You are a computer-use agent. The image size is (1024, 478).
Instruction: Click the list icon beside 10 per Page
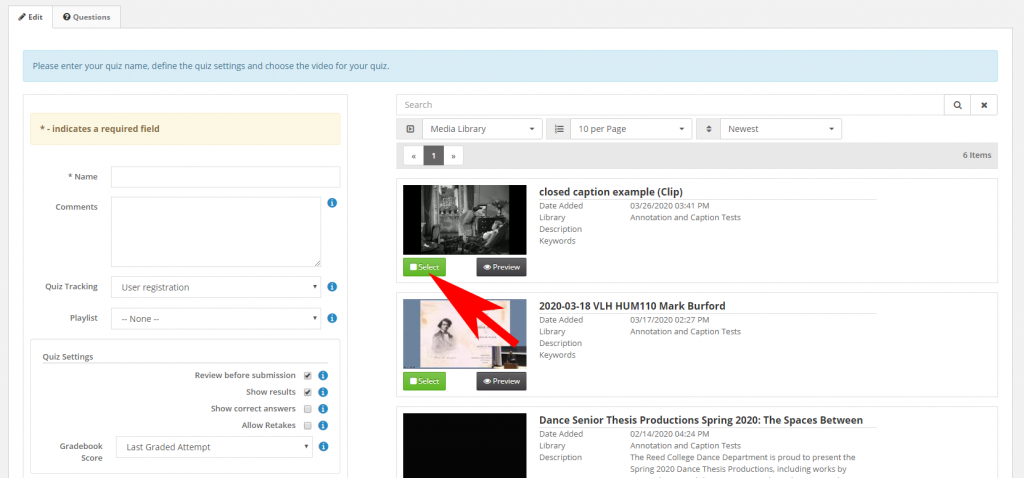click(558, 129)
